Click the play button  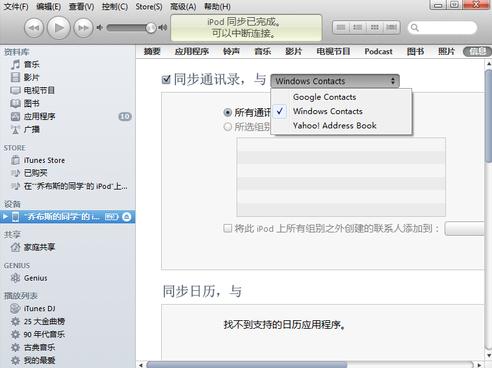(x=59, y=27)
